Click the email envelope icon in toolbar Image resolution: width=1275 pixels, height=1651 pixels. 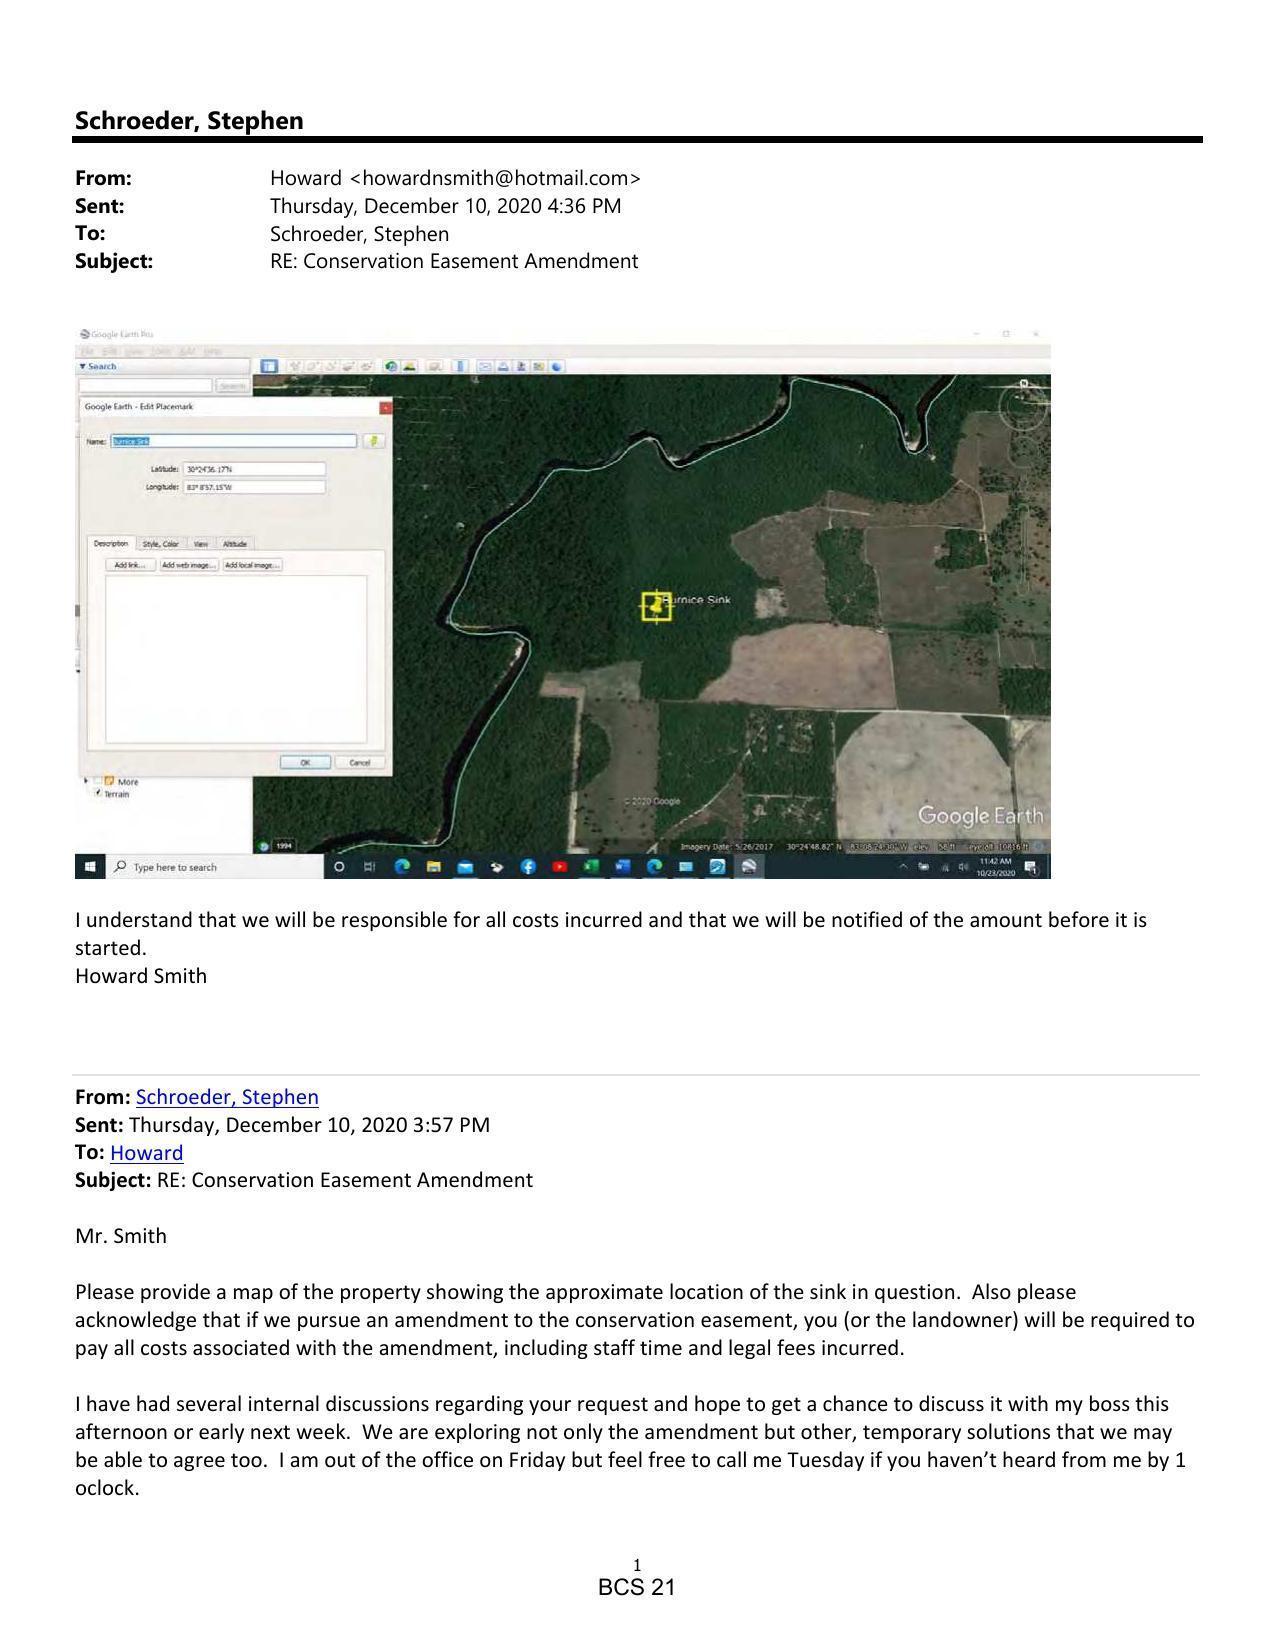485,366
